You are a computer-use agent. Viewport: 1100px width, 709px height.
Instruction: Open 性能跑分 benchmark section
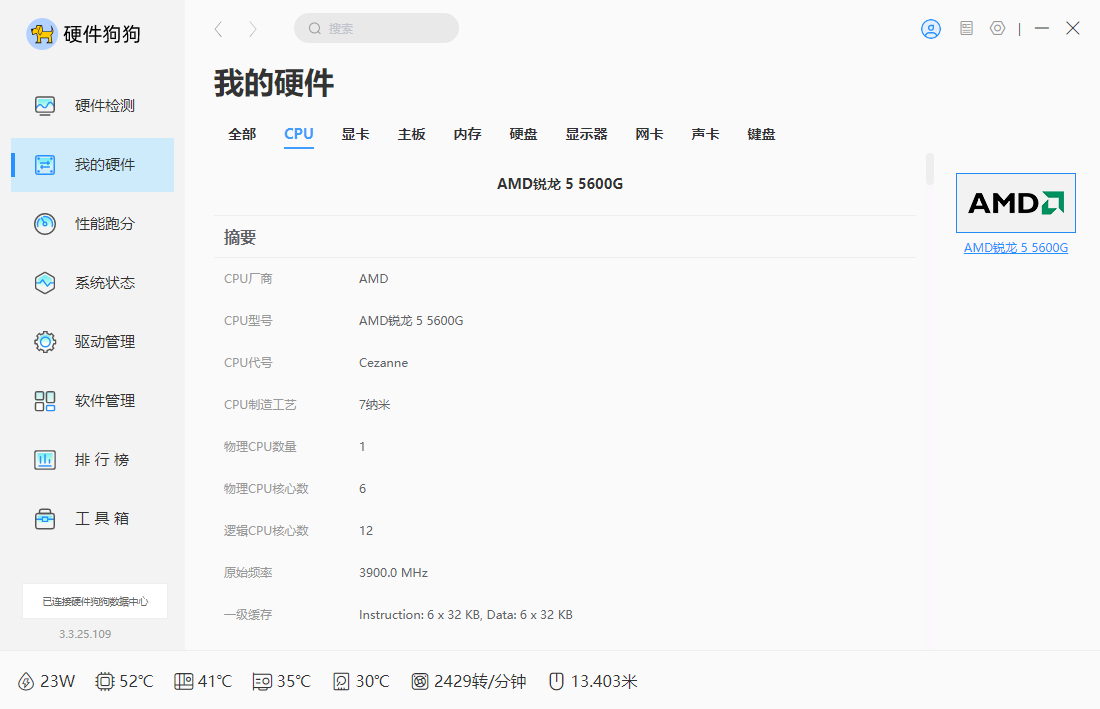93,224
